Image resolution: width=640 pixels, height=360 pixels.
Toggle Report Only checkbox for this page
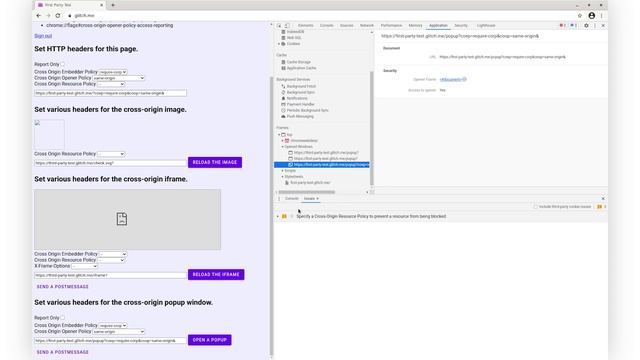coord(62,64)
